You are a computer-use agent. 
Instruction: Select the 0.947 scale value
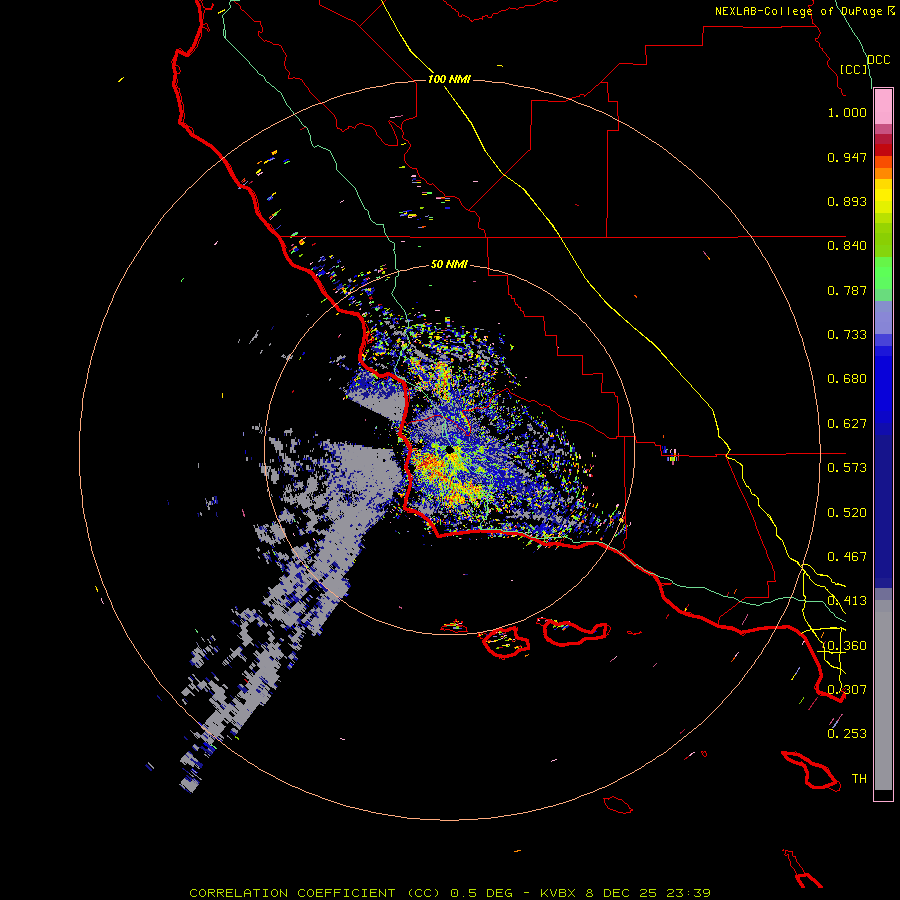tap(847, 157)
